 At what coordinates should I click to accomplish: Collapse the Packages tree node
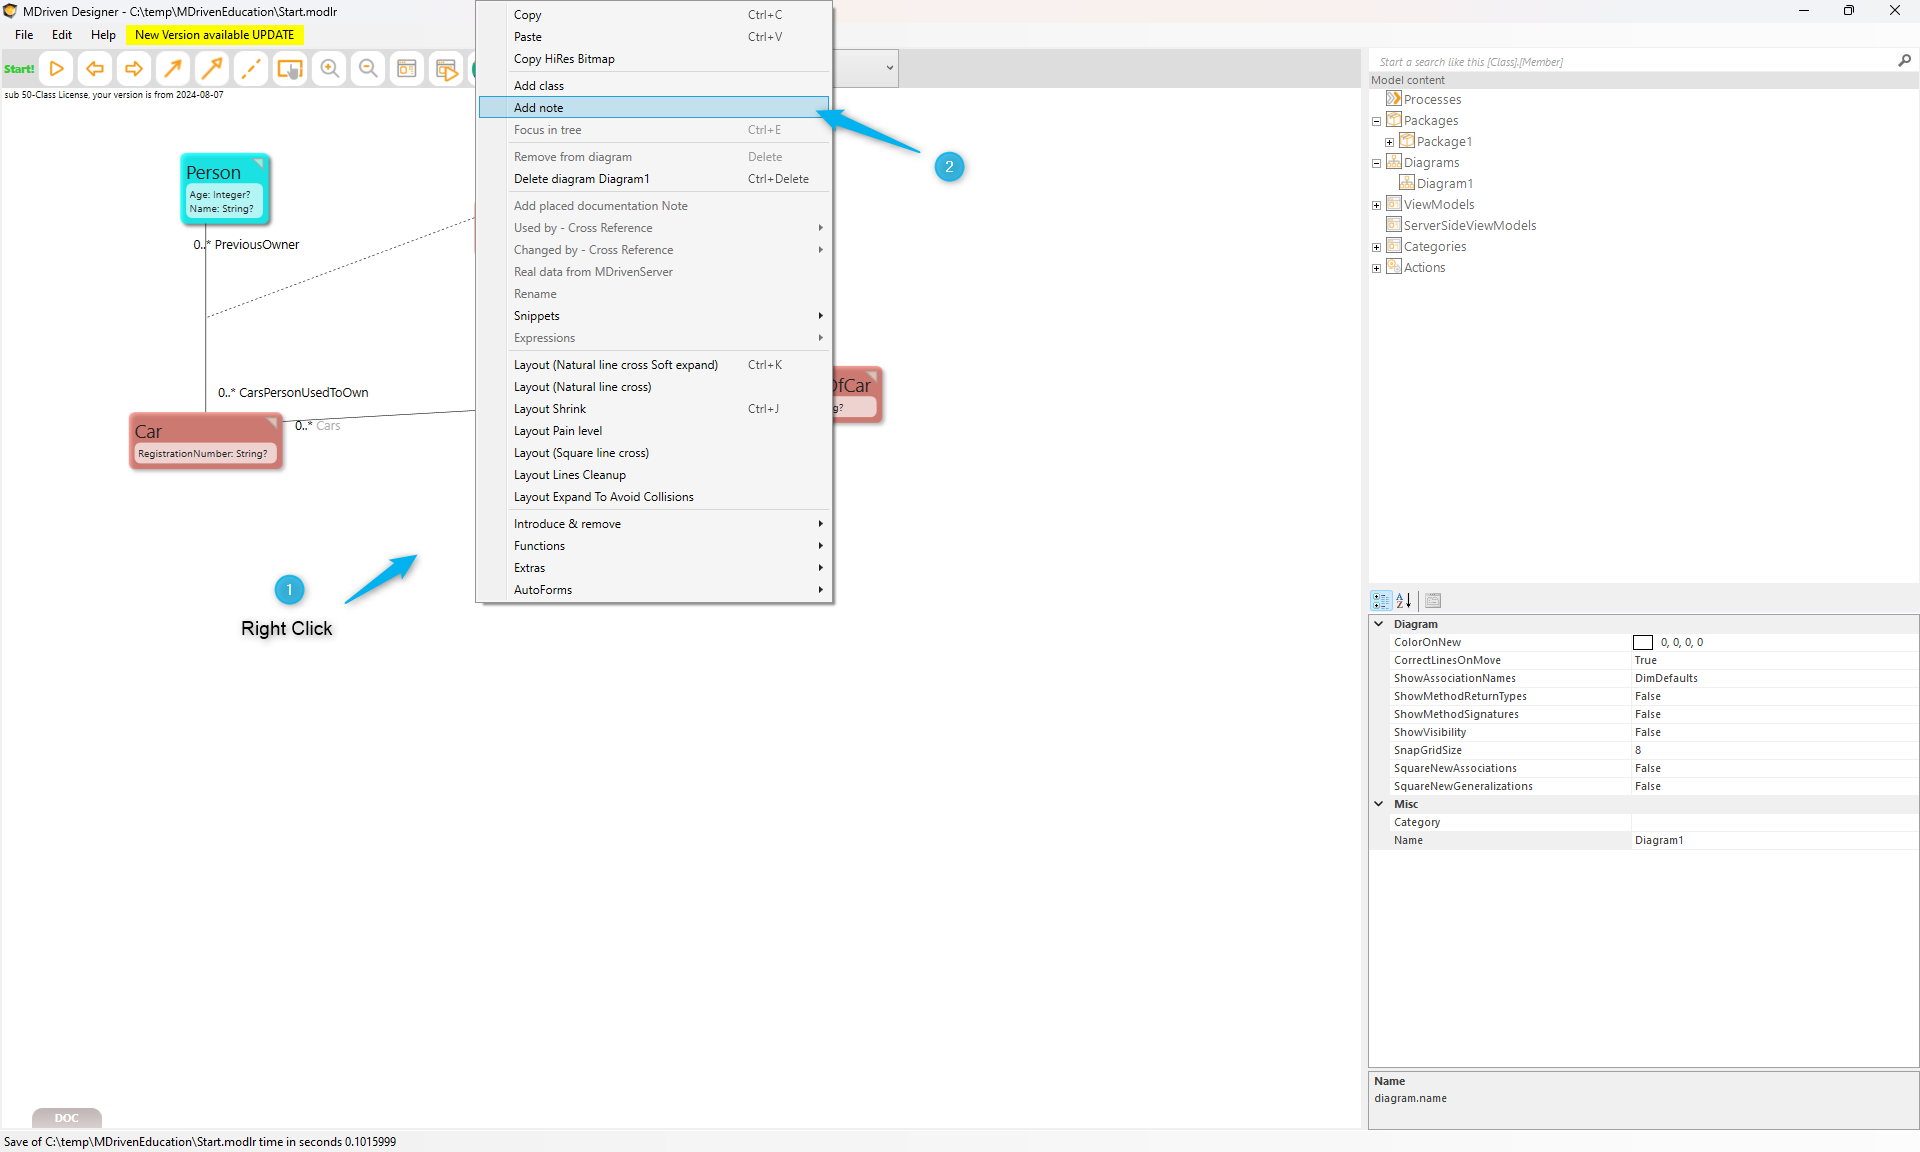(x=1376, y=121)
